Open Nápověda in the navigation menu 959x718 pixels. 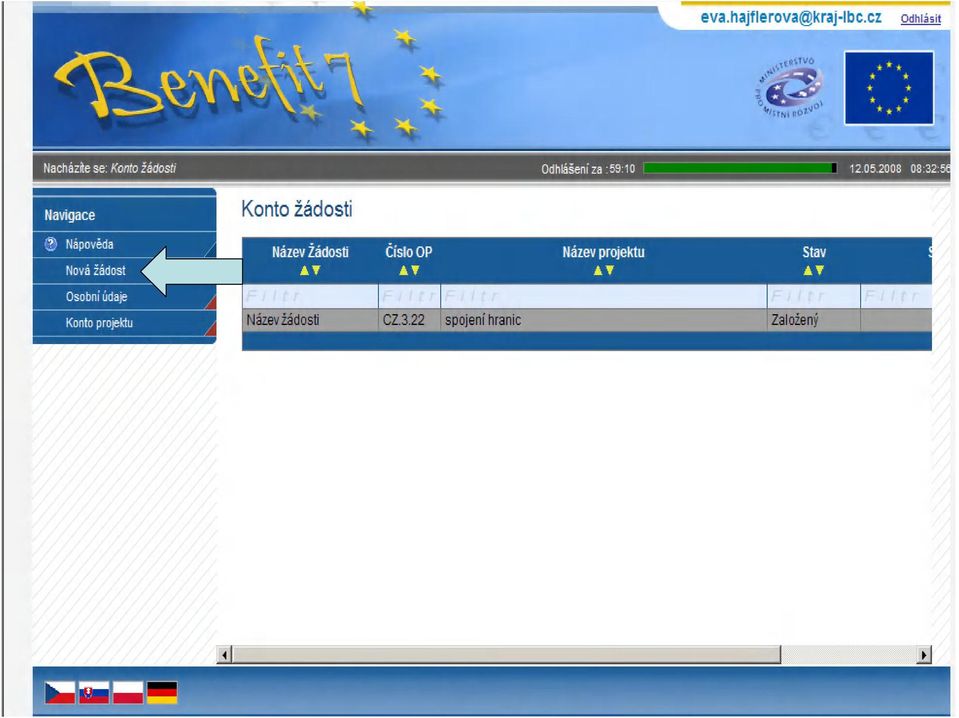click(89, 245)
